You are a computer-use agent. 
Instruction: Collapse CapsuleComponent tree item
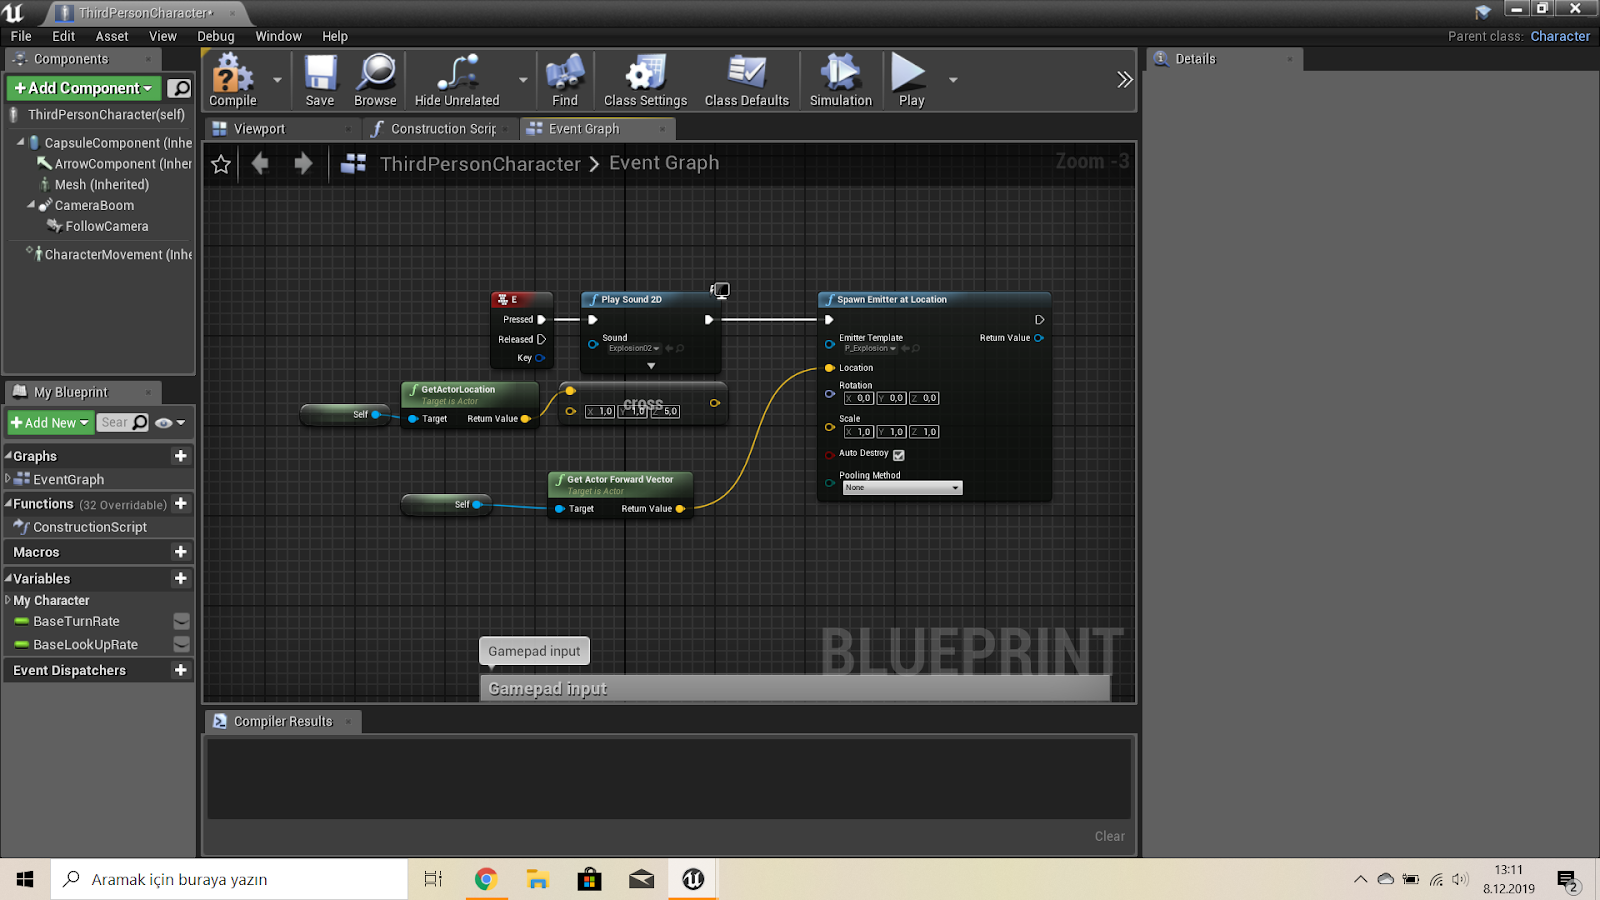click(x=20, y=142)
